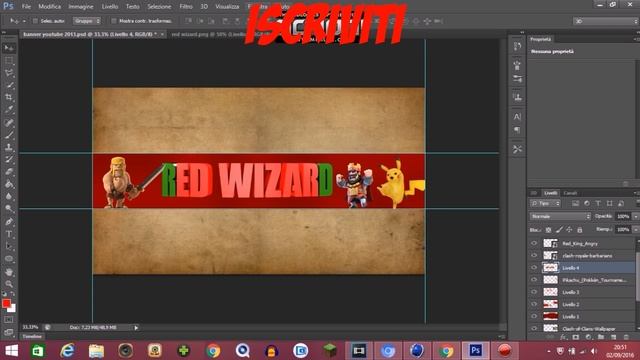Hide the Red_King_Angry layer
The width and height of the screenshot is (640, 360).
[x=534, y=243]
